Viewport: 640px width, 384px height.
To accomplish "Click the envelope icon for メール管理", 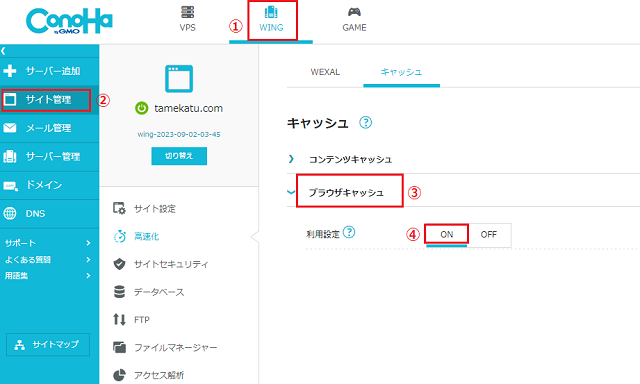I will [x=10, y=128].
